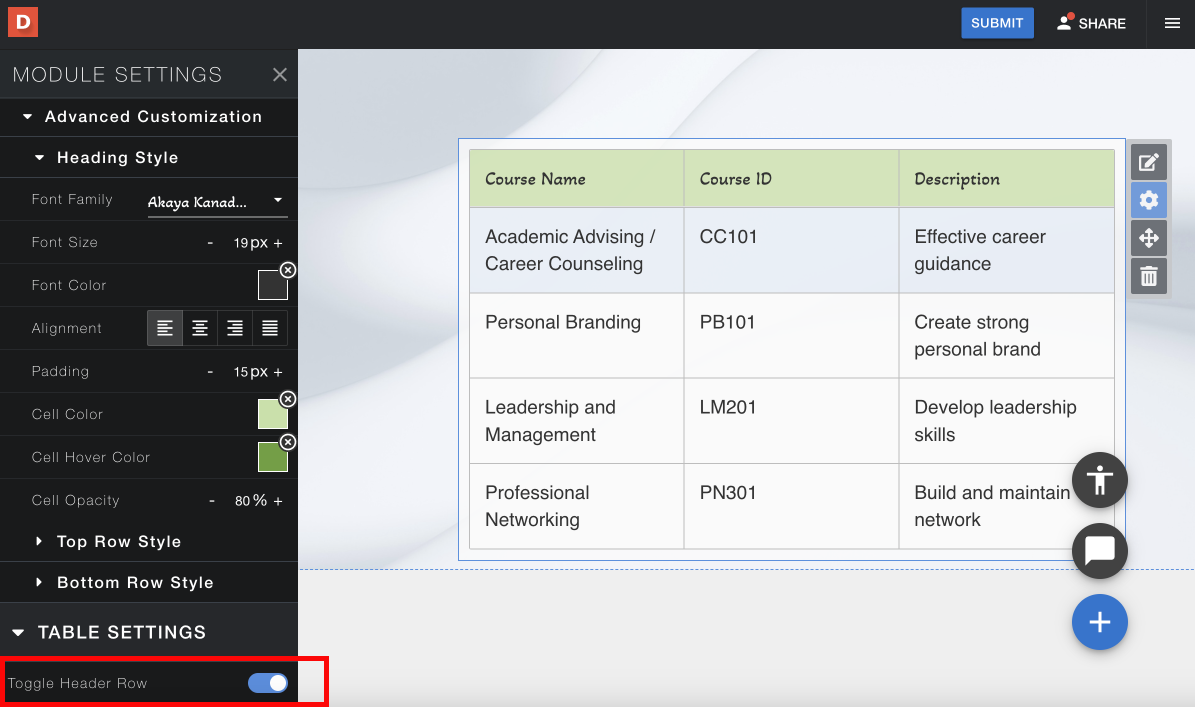Image resolution: width=1195 pixels, height=707 pixels.
Task: Click the Submit button
Action: pos(997,24)
